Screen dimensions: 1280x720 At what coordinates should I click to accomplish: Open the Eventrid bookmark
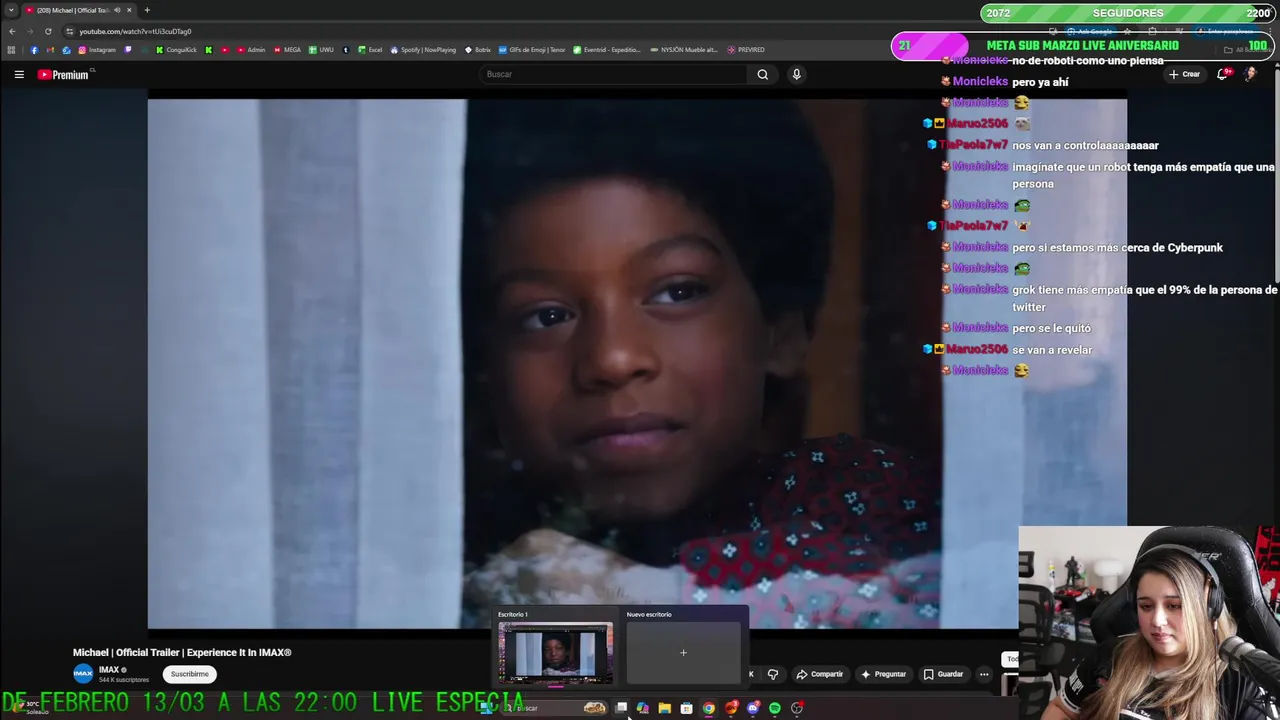click(x=606, y=50)
